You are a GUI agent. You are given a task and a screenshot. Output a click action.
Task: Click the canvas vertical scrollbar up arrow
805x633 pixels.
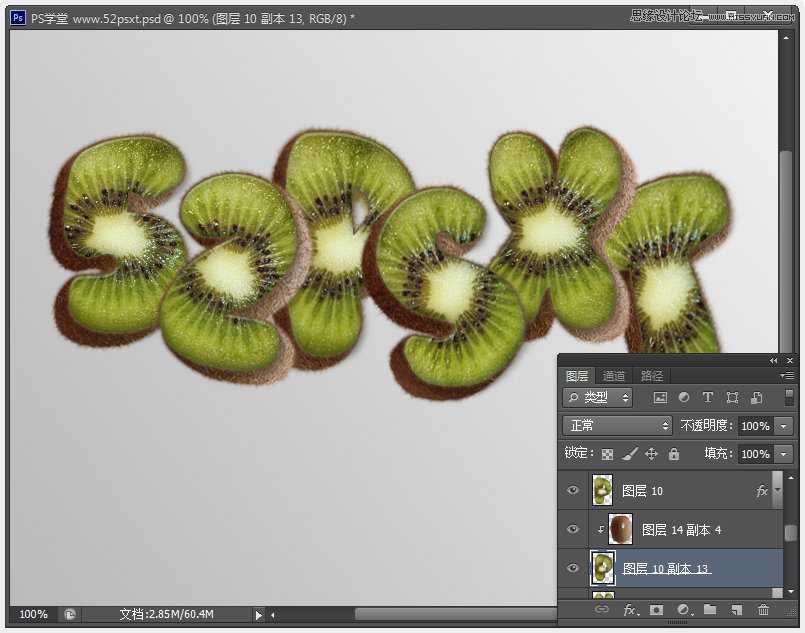[786, 38]
